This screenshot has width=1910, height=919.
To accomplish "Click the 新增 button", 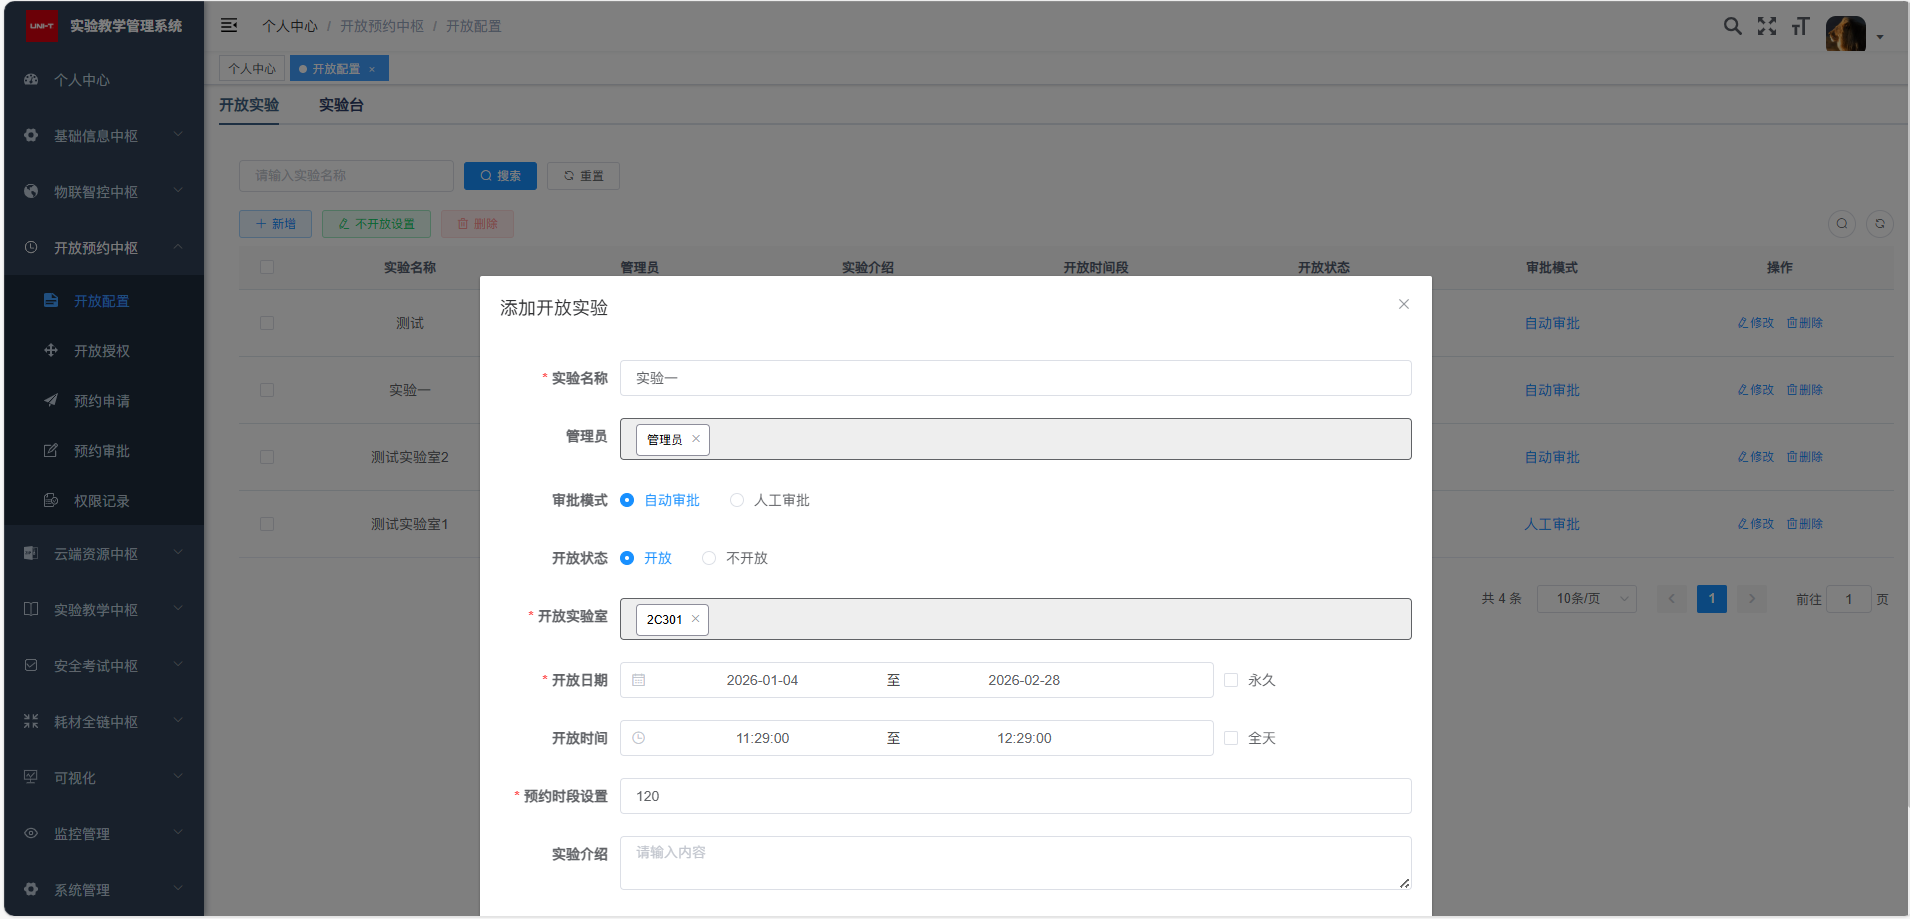I will pyautogui.click(x=275, y=224).
